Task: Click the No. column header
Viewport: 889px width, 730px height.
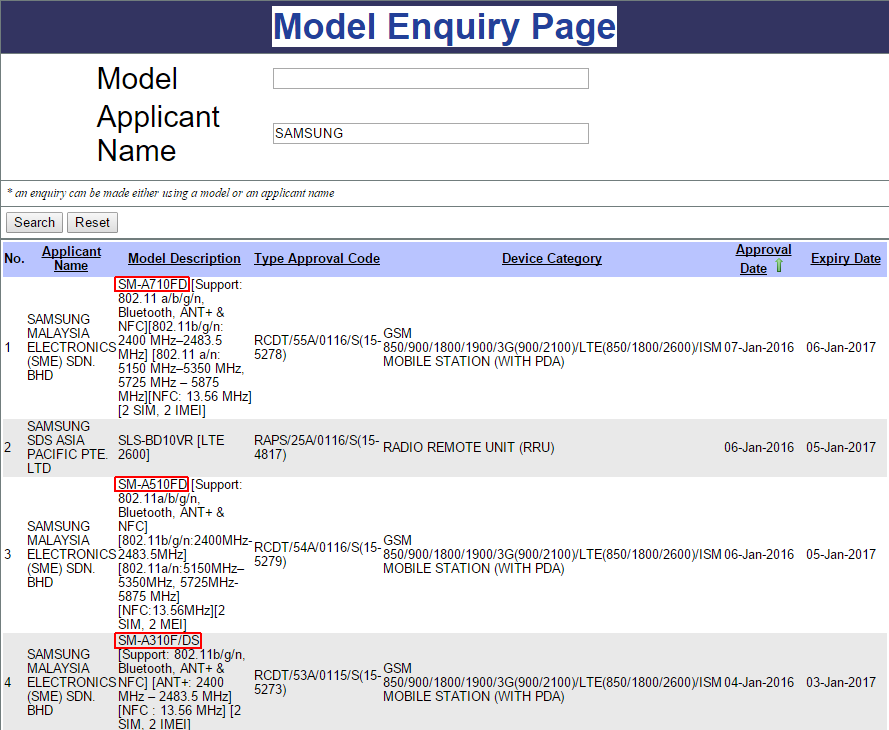Action: (x=14, y=258)
